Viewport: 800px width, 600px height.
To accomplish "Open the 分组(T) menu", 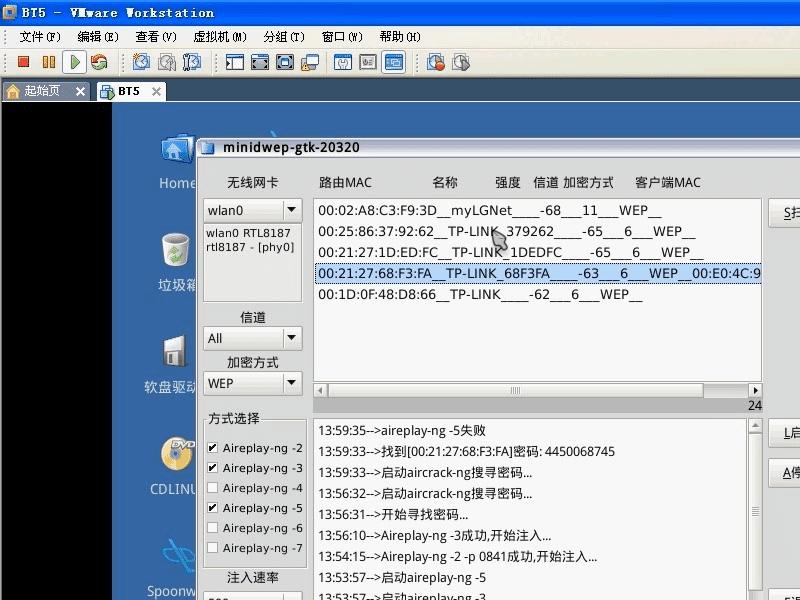I will pos(284,37).
